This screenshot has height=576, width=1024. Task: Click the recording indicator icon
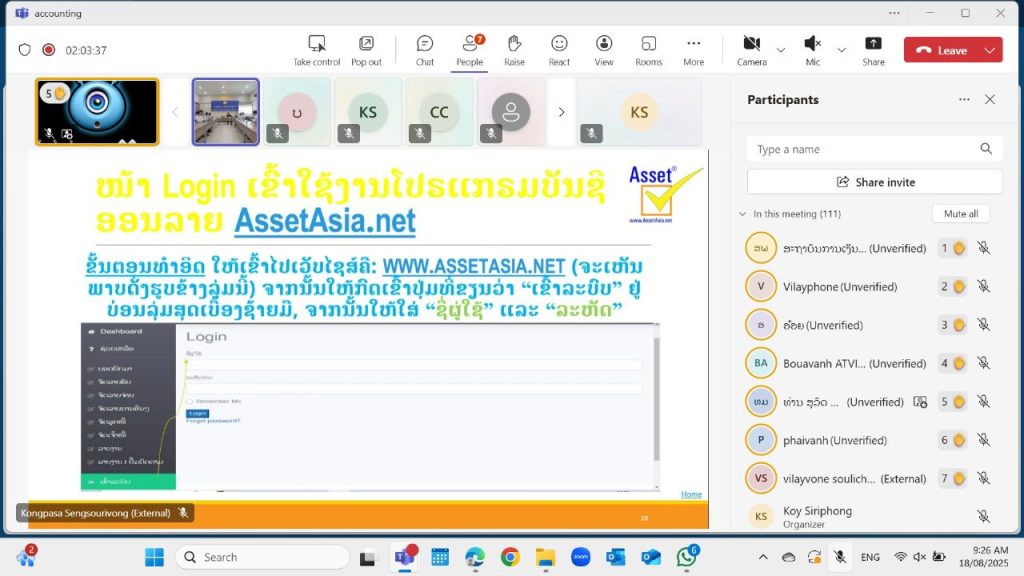click(48, 50)
